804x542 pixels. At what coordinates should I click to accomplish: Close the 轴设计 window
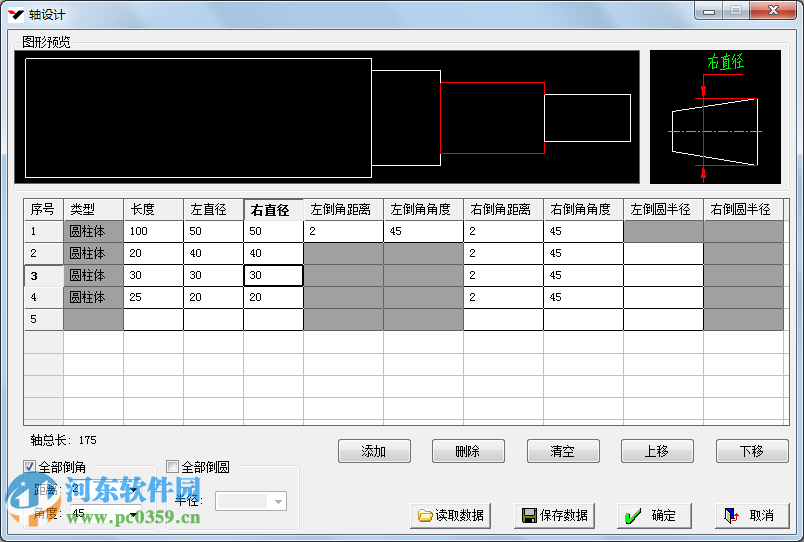(x=773, y=10)
